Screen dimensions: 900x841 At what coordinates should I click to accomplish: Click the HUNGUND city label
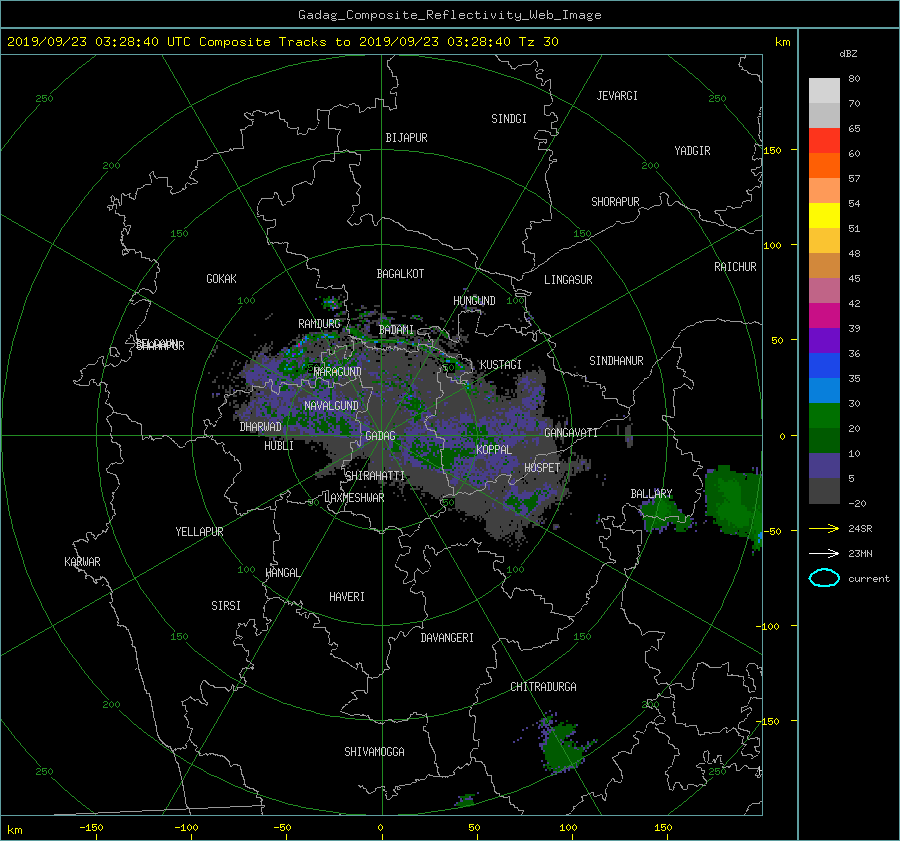click(x=474, y=301)
